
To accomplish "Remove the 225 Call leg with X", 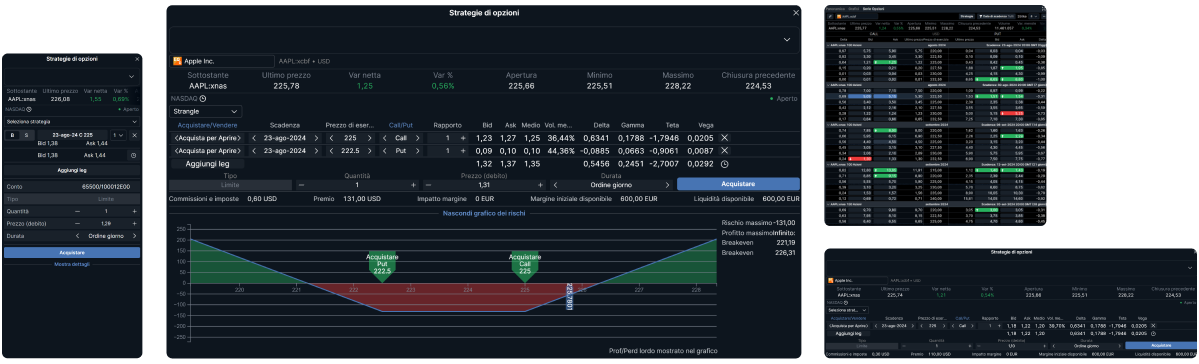I will 724,138.
